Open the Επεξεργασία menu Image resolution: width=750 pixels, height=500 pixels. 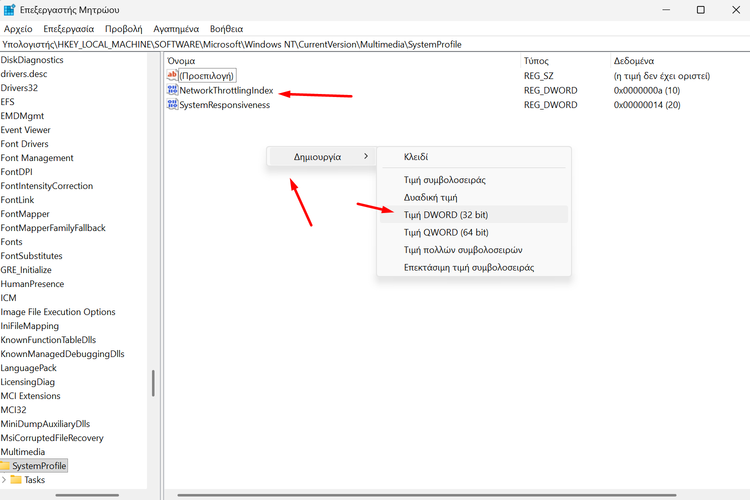point(68,30)
